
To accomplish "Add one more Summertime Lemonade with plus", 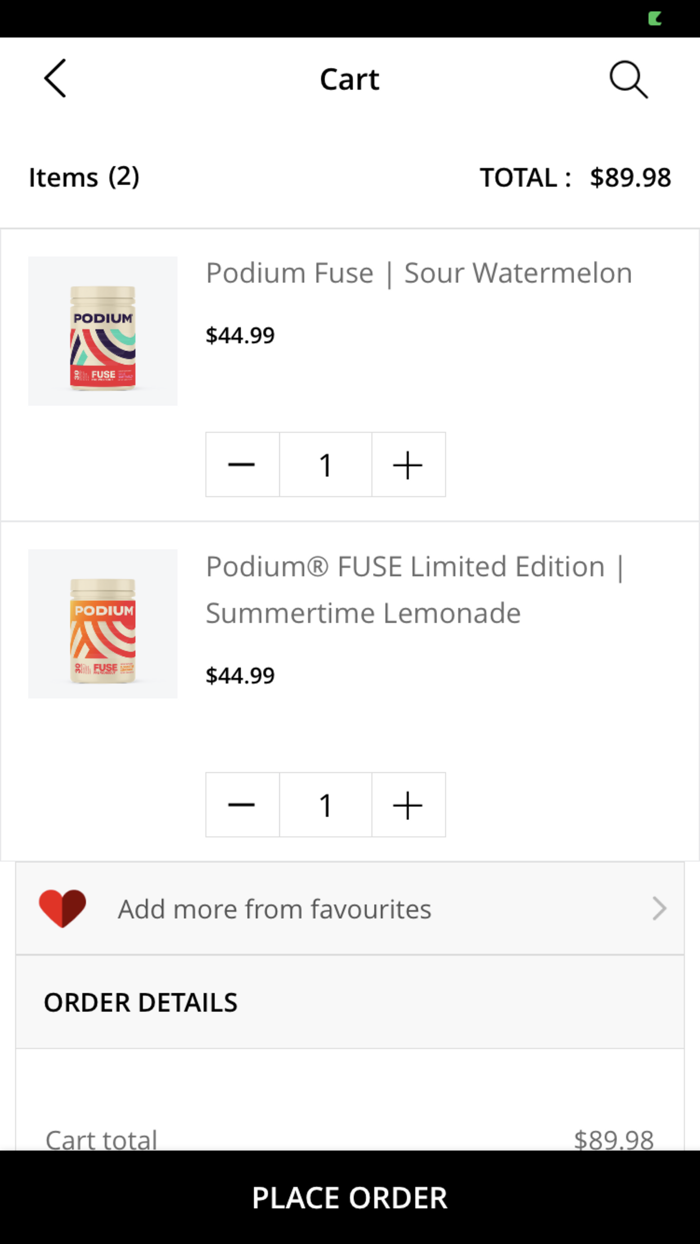I will (408, 805).
